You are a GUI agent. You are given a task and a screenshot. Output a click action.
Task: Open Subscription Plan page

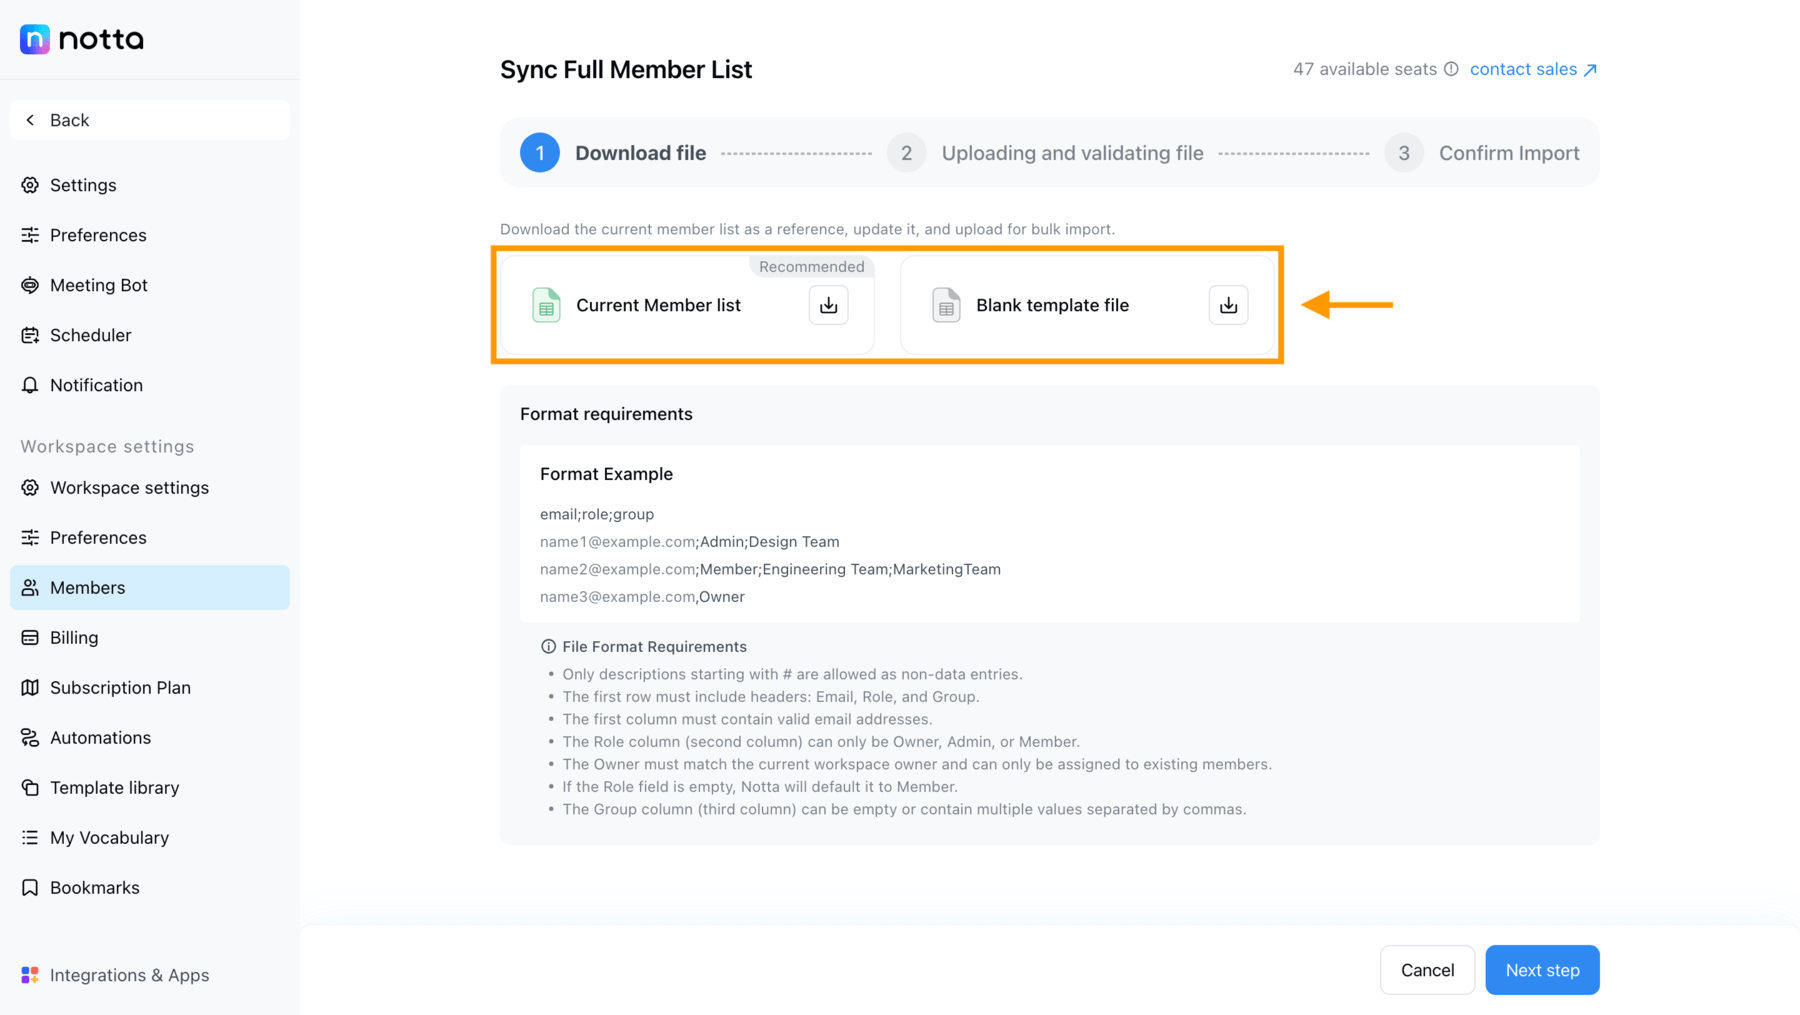(150, 688)
